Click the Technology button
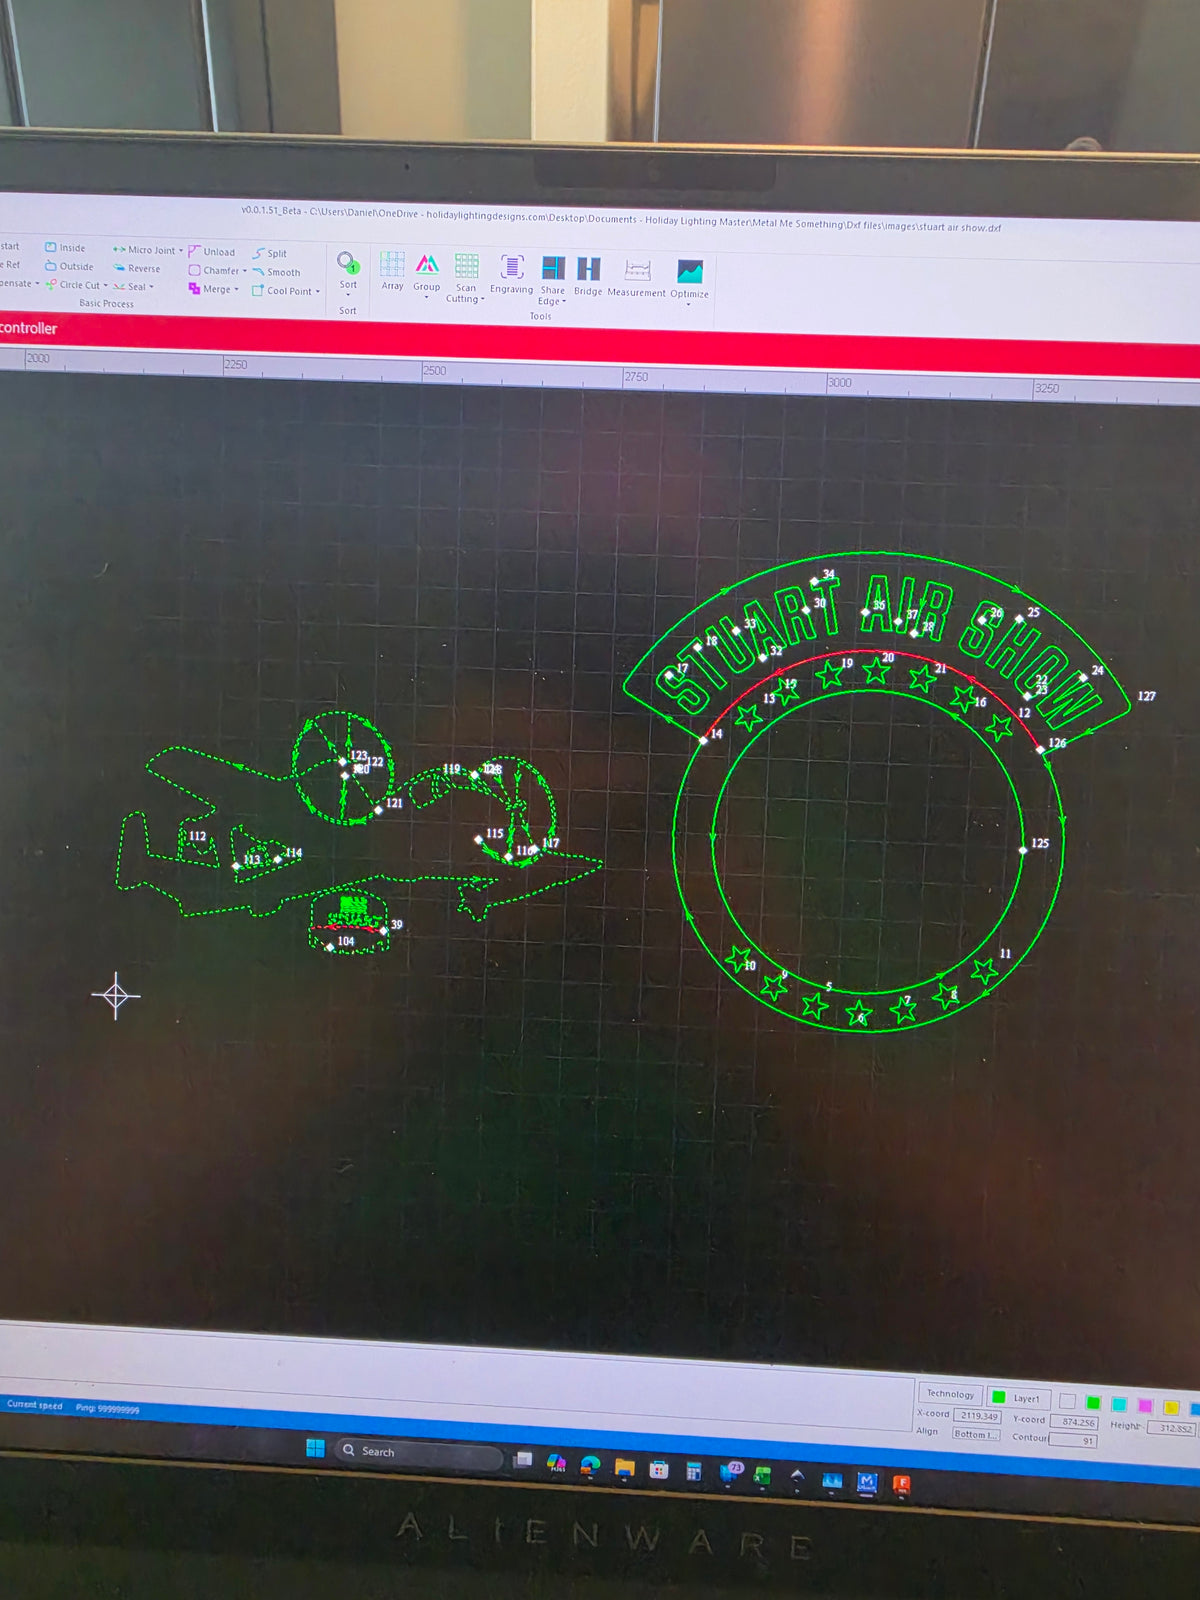 coord(949,1393)
